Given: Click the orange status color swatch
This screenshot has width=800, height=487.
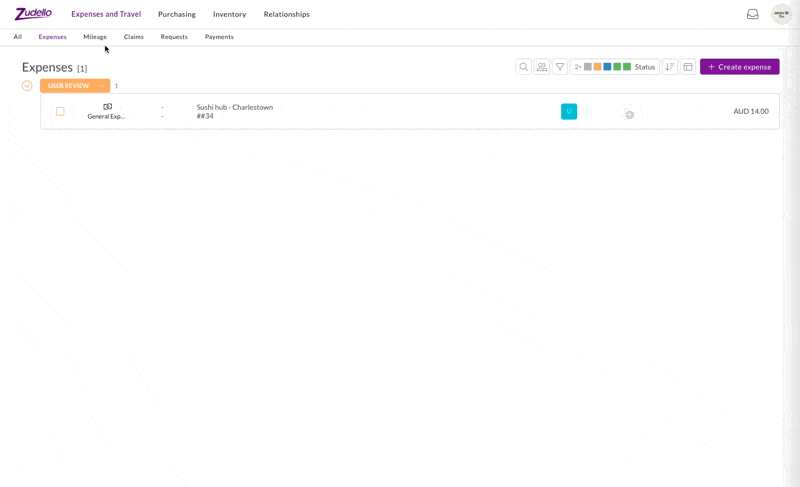Looking at the screenshot, I should [x=597, y=67].
